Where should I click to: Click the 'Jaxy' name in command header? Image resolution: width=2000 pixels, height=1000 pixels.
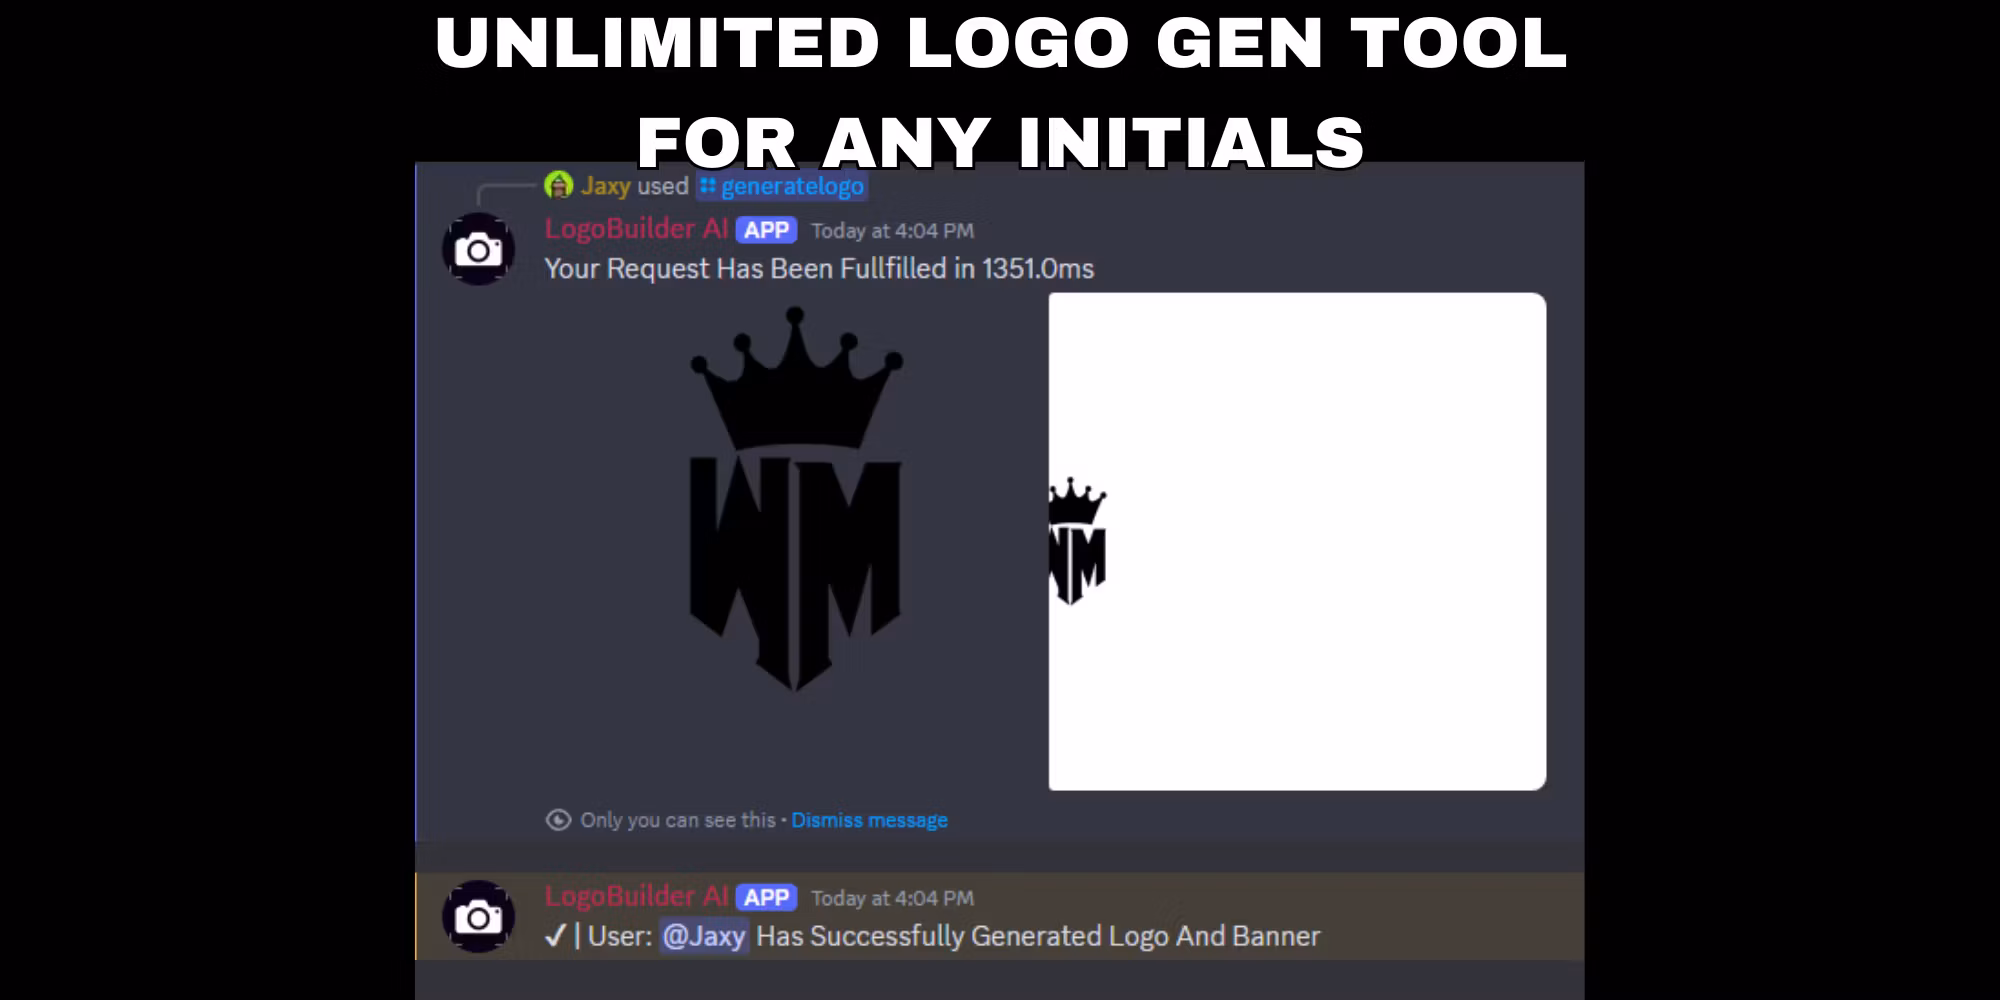606,186
